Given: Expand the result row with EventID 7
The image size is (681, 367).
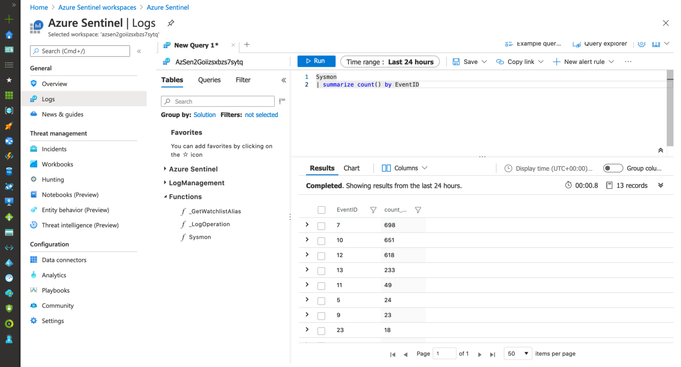Looking at the screenshot, I should [x=307, y=225].
